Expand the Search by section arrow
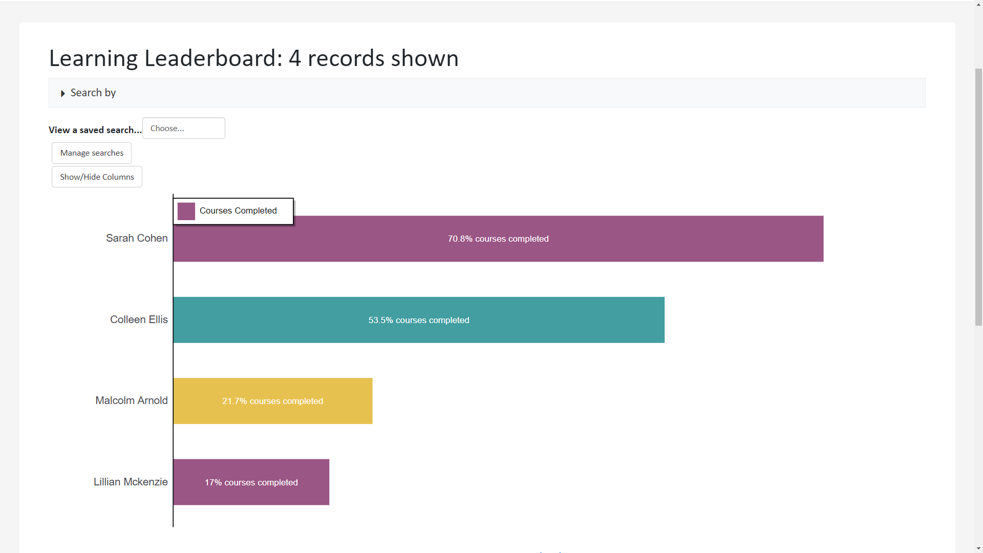Viewport: 983px width, 553px height. [63, 93]
